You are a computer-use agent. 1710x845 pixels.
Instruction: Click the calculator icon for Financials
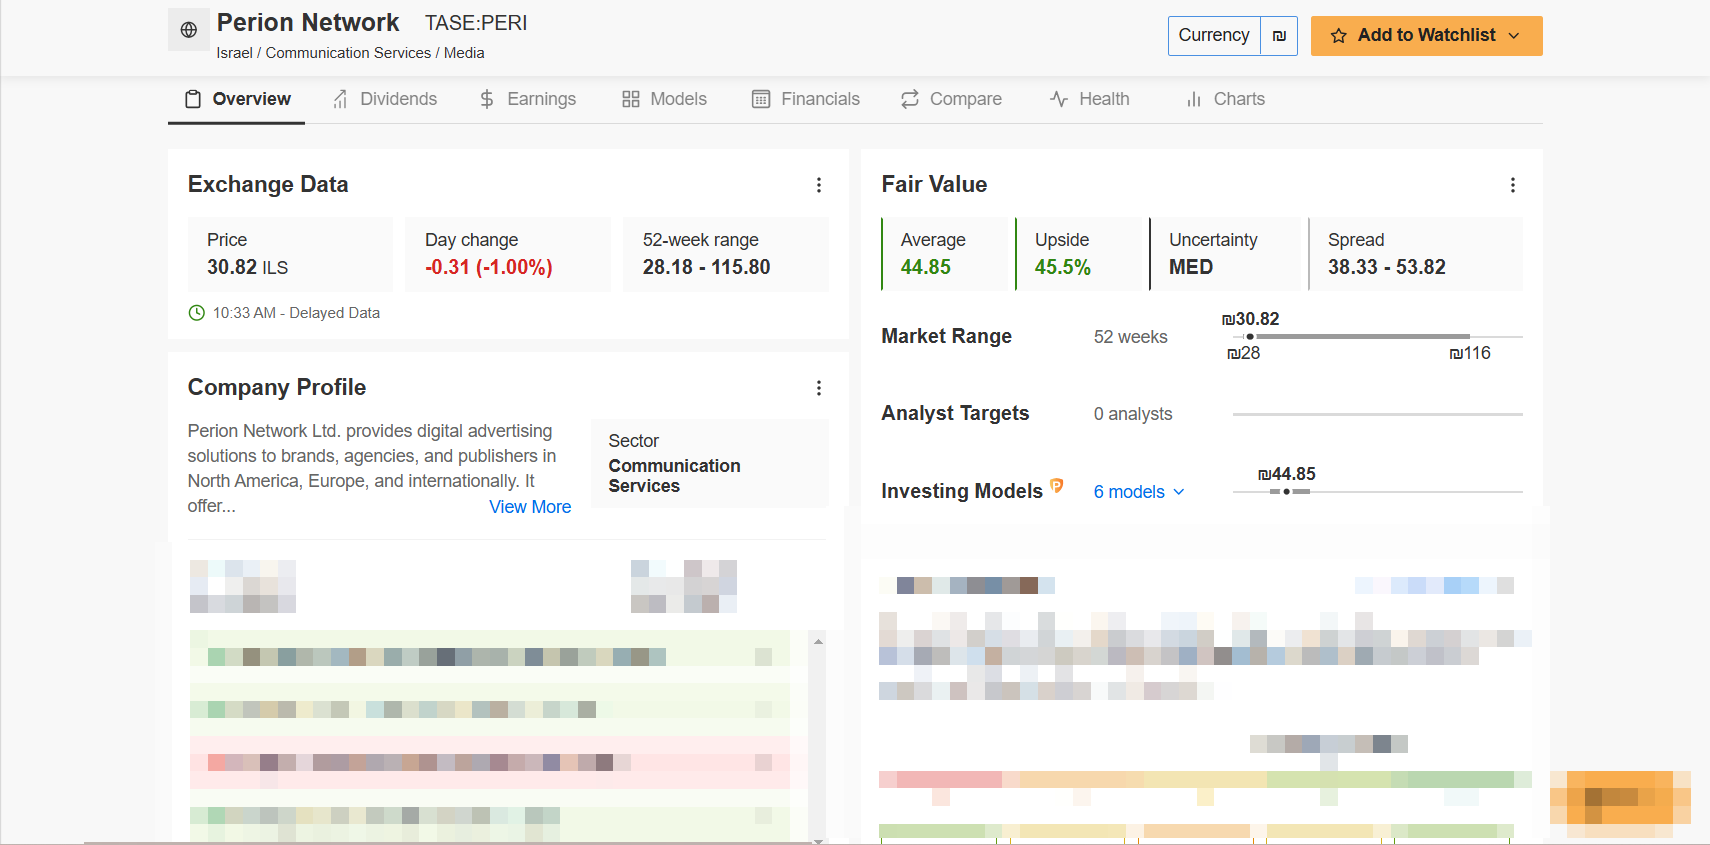tap(761, 99)
